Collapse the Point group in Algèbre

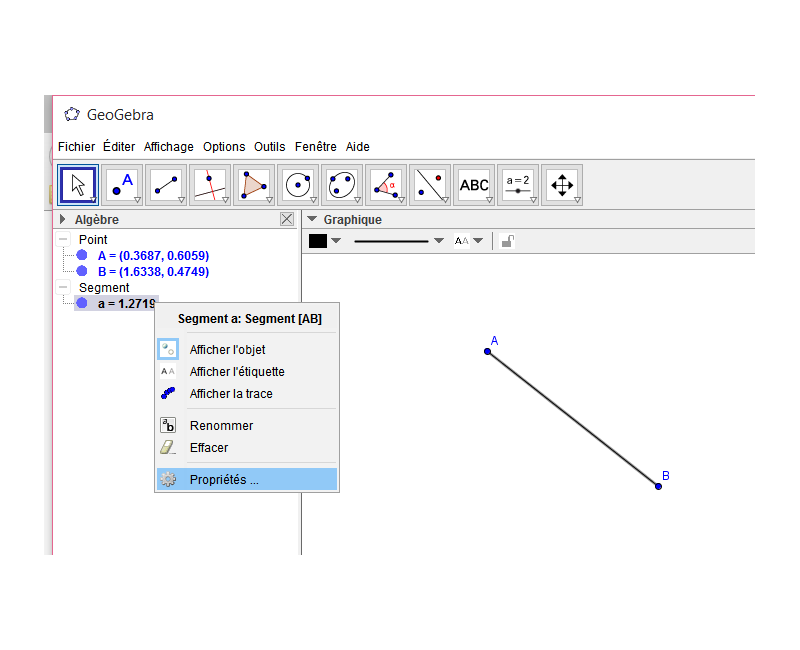64,240
